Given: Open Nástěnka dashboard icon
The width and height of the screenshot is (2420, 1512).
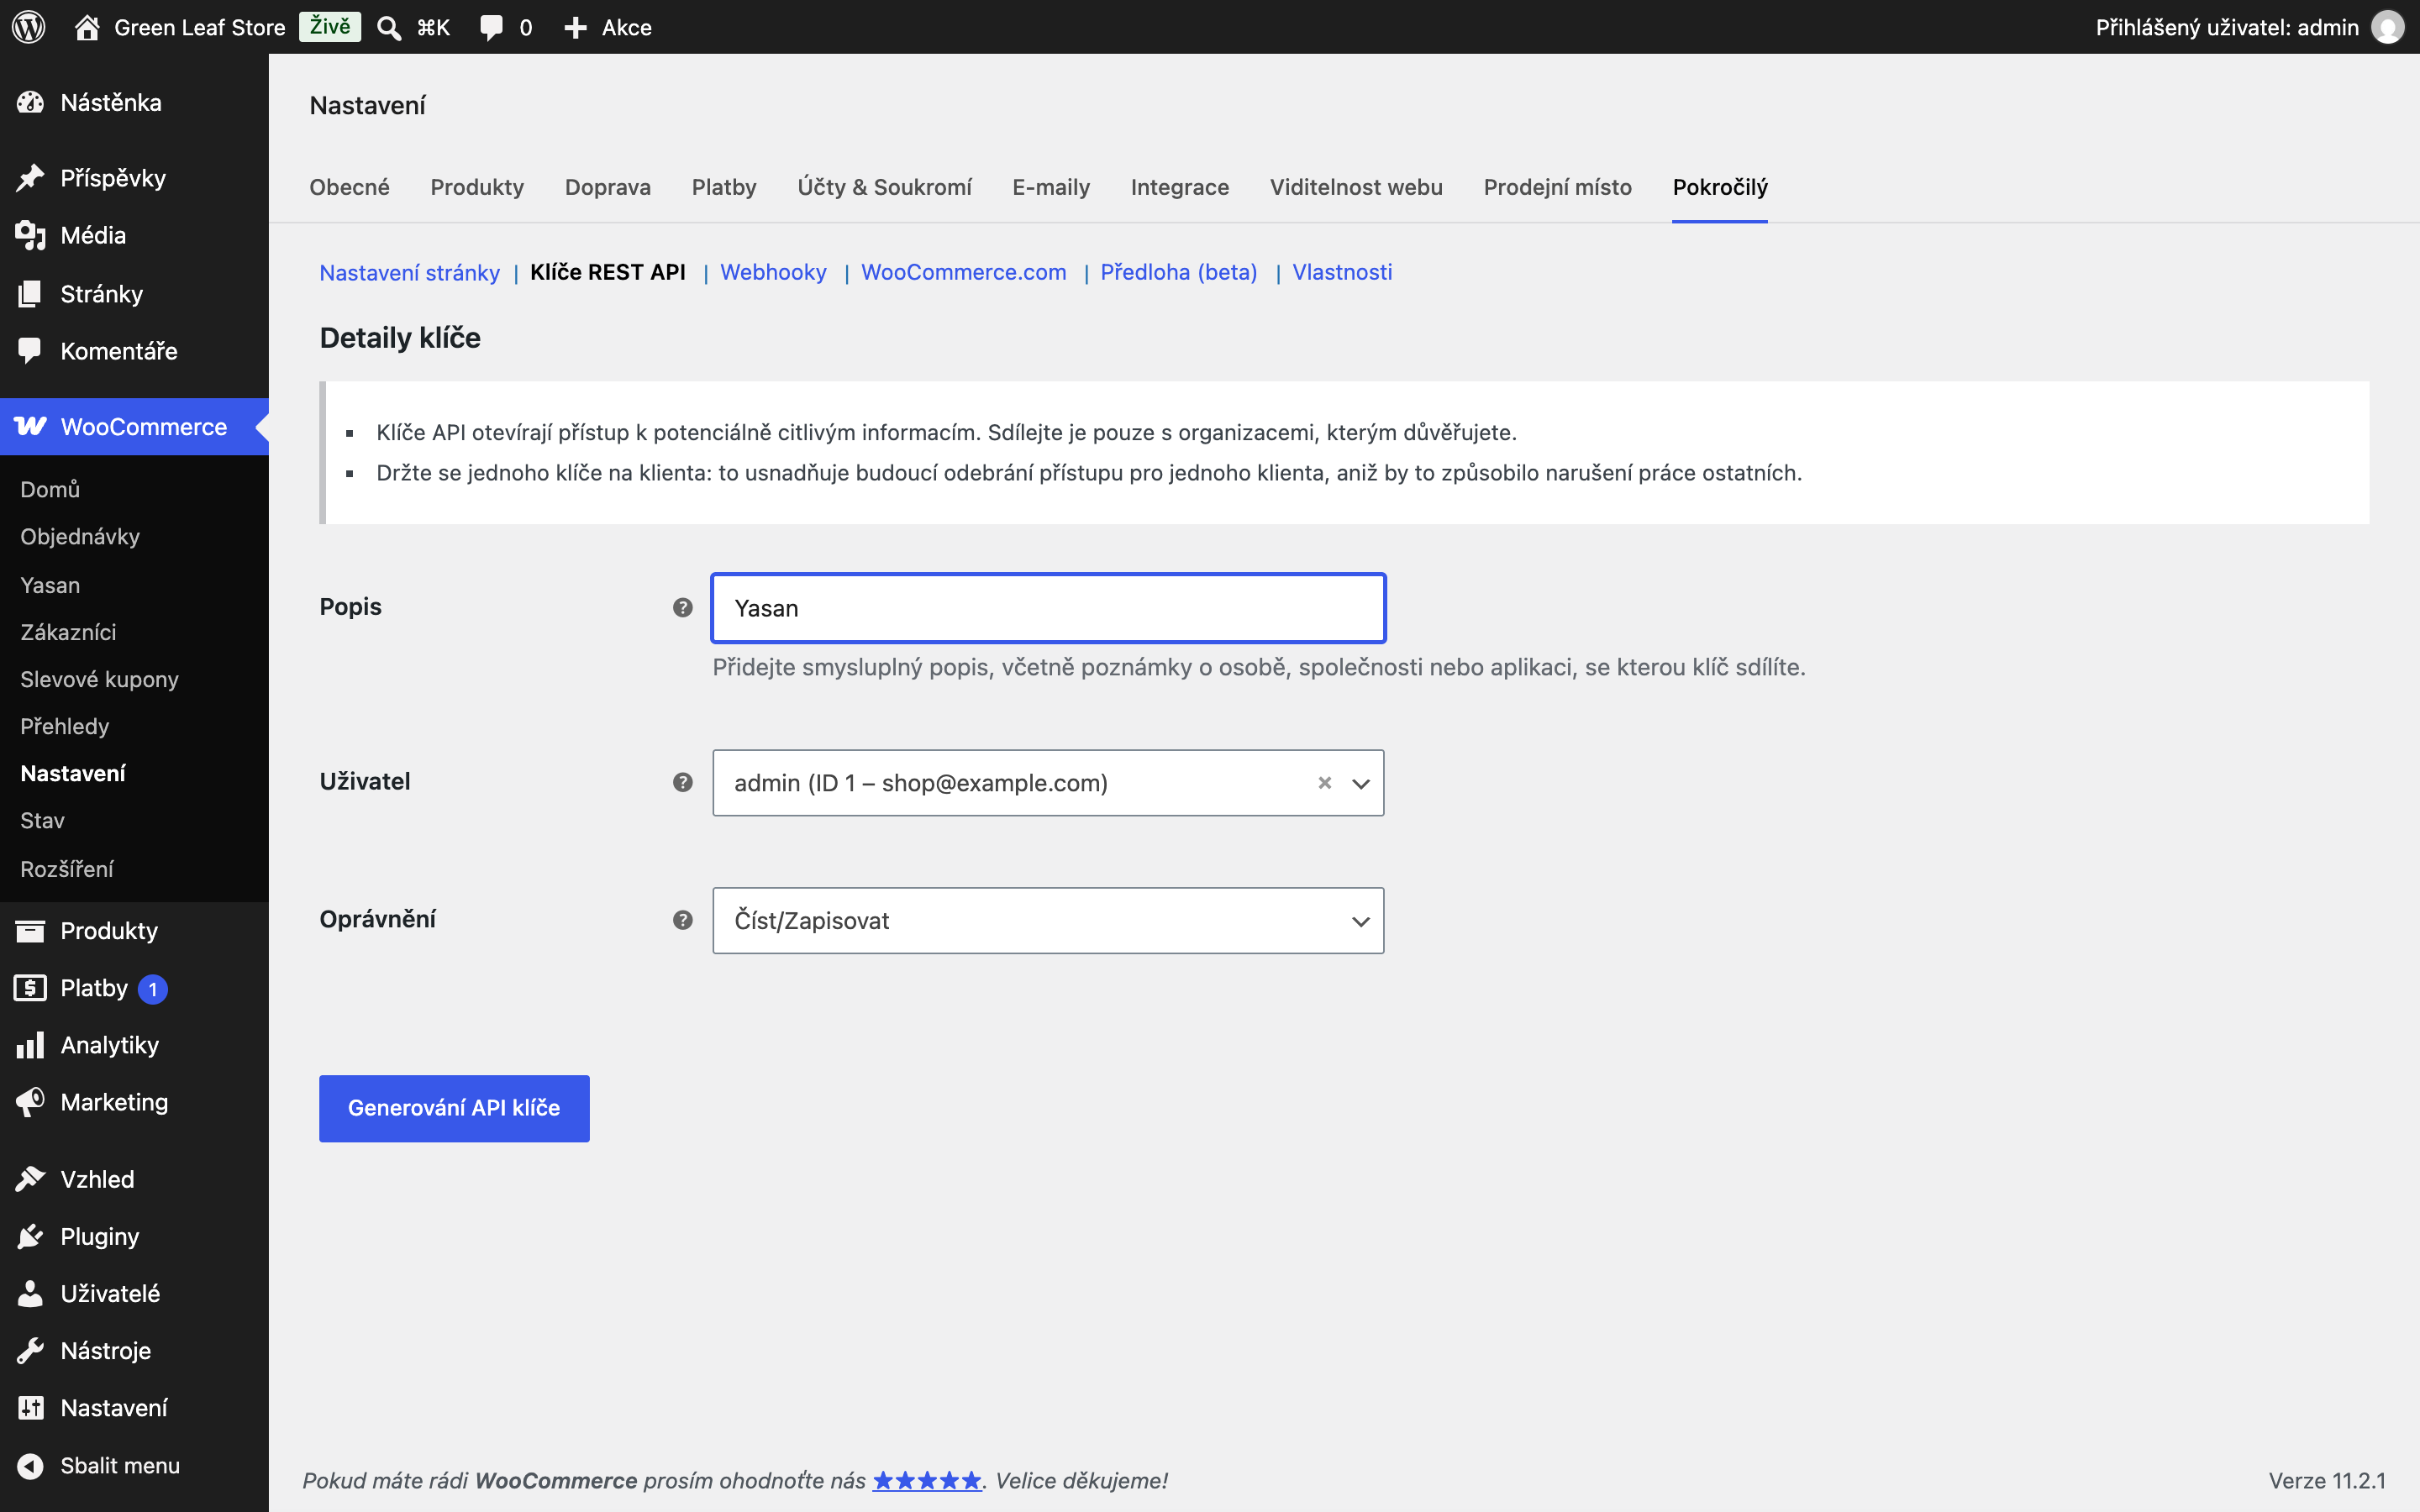Looking at the screenshot, I should point(31,102).
